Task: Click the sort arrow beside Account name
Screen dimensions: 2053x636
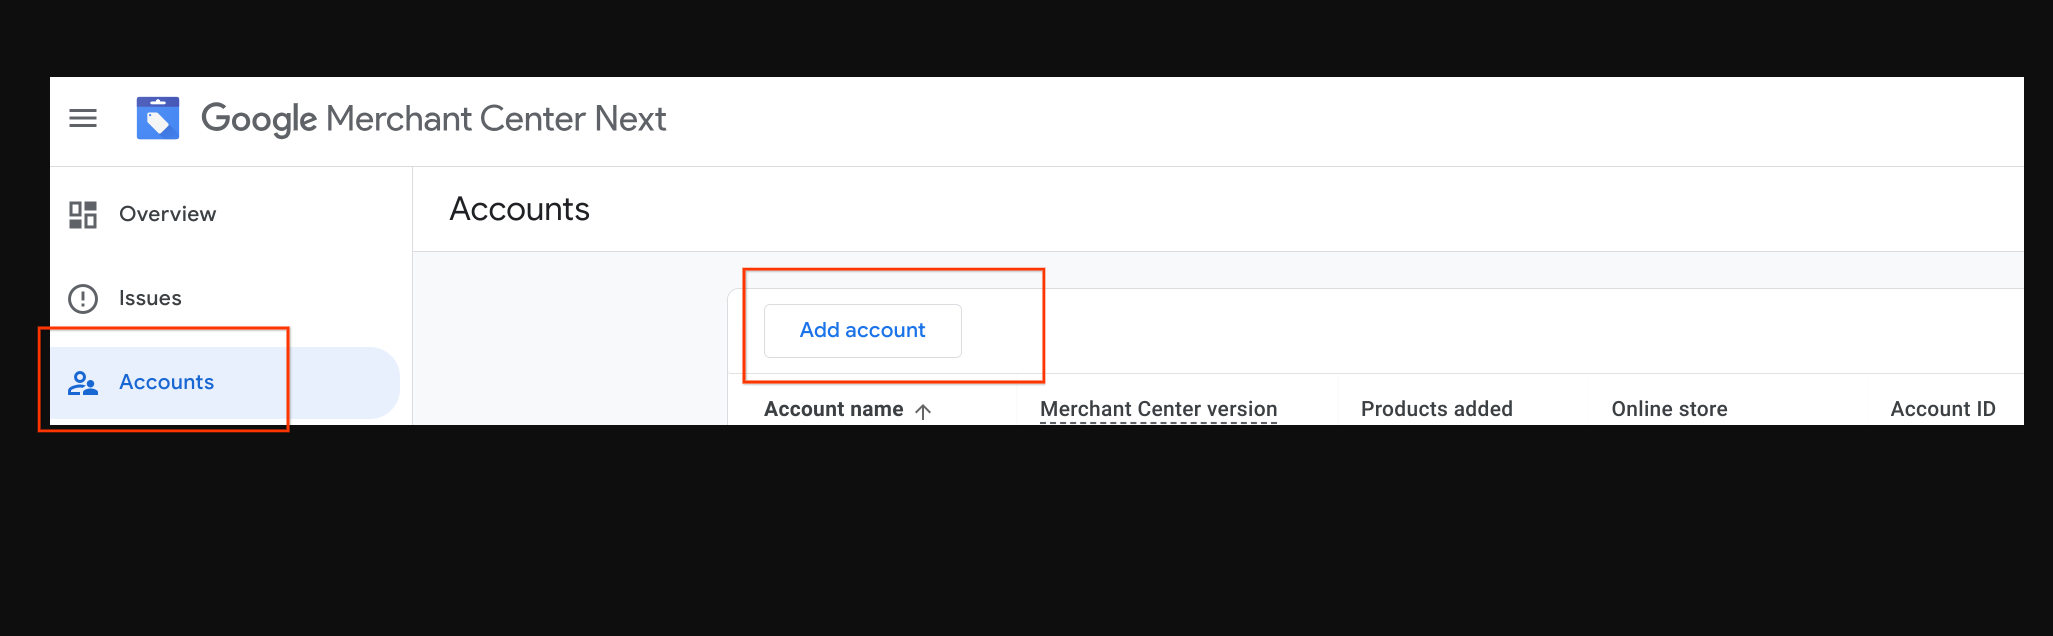Action: point(923,411)
